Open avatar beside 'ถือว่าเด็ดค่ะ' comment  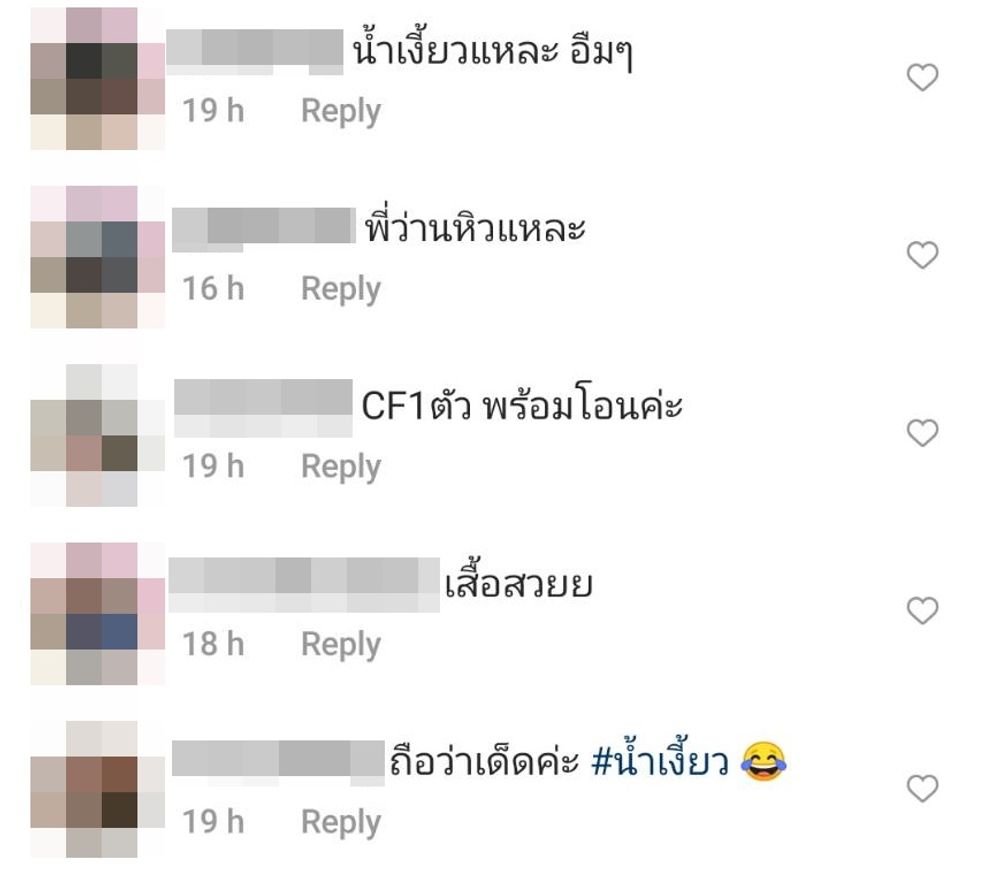pos(98,789)
